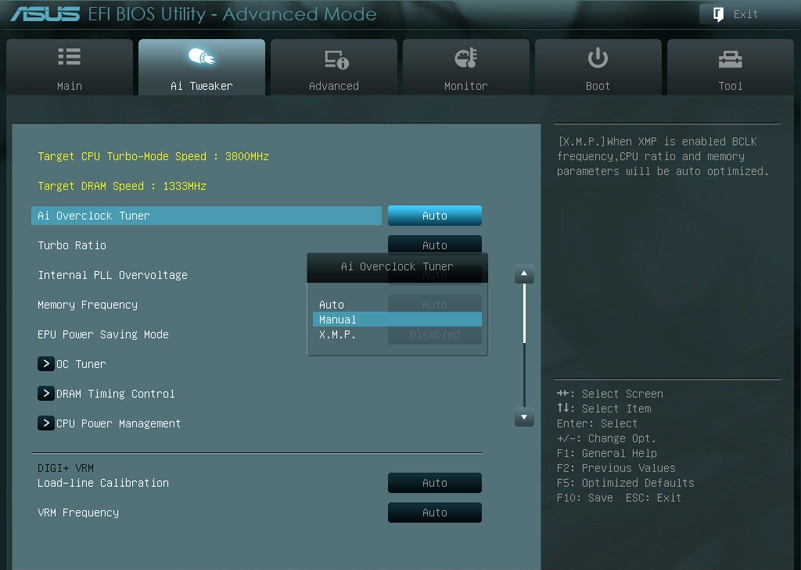
Task: Click the Boot tab power icon
Action: [597, 58]
